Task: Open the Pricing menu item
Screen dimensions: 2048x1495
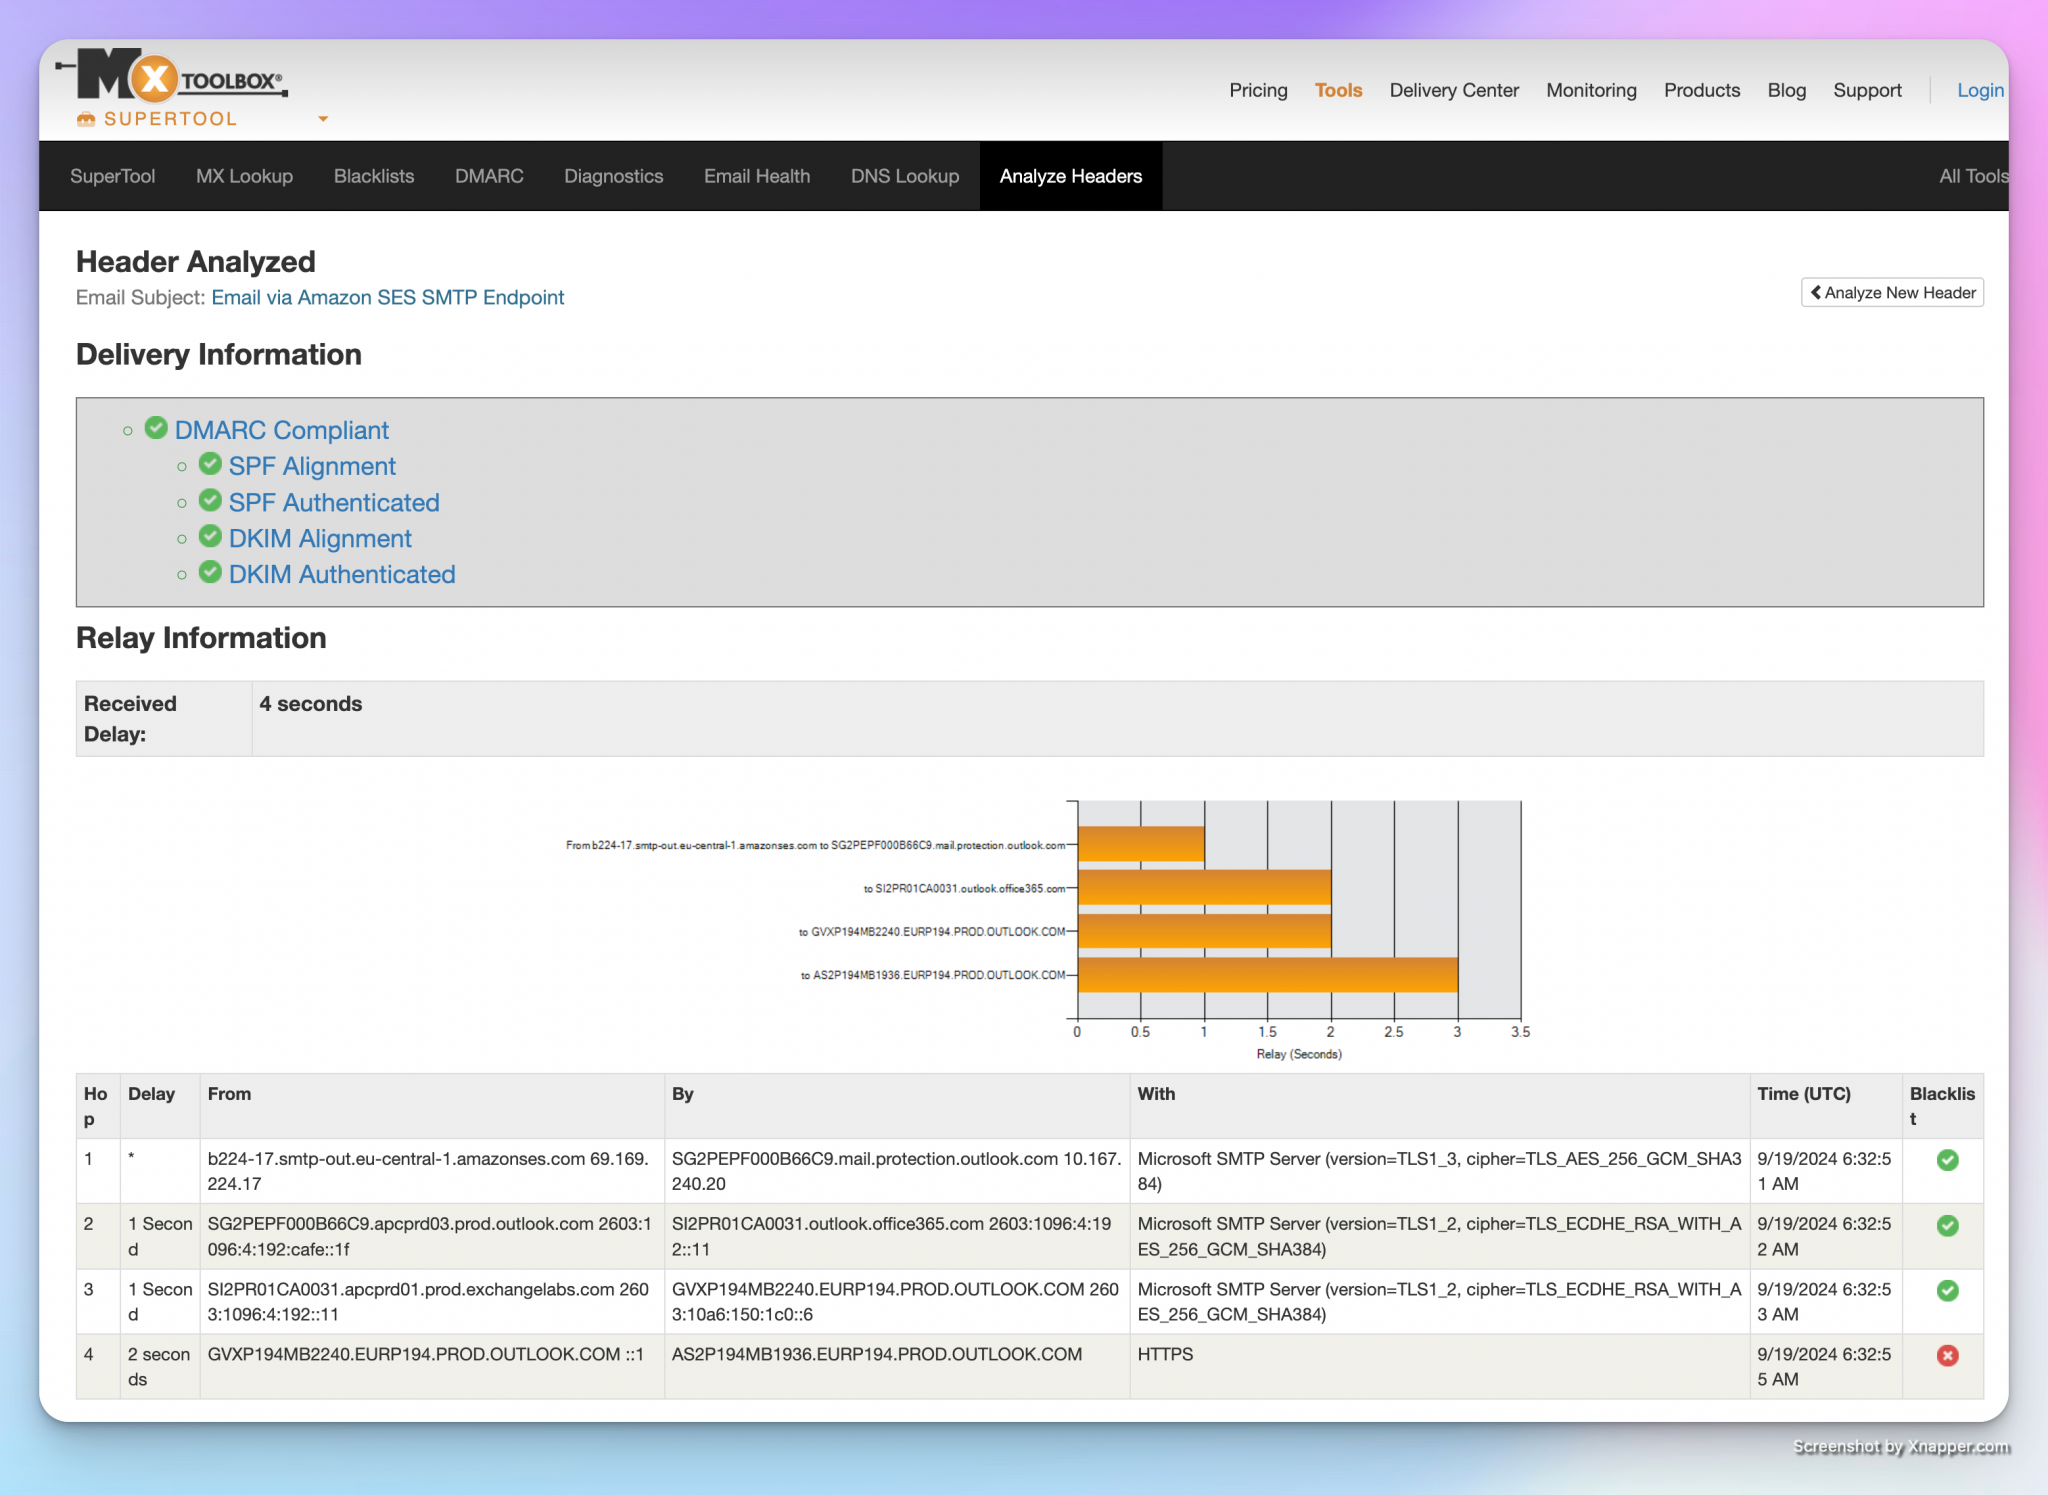Action: coord(1257,90)
